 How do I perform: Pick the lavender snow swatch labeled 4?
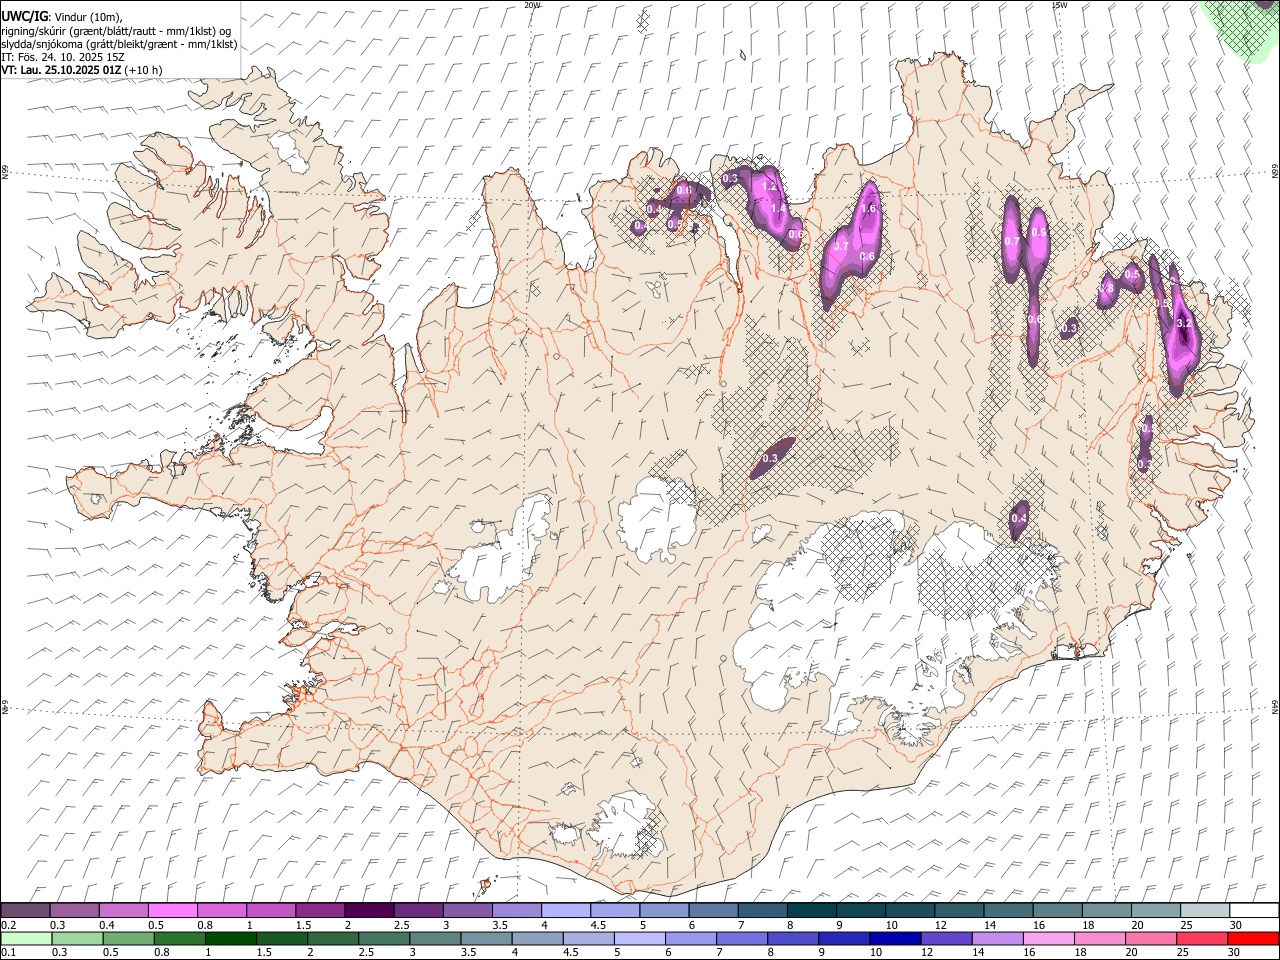tap(565, 910)
